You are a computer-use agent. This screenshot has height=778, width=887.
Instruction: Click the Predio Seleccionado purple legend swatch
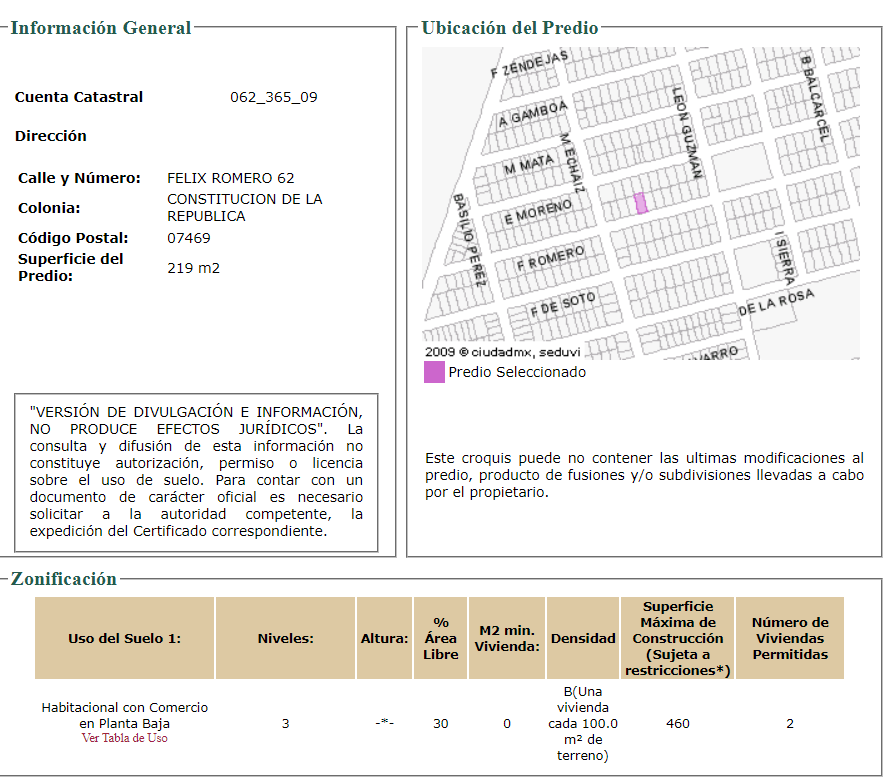pos(434,372)
